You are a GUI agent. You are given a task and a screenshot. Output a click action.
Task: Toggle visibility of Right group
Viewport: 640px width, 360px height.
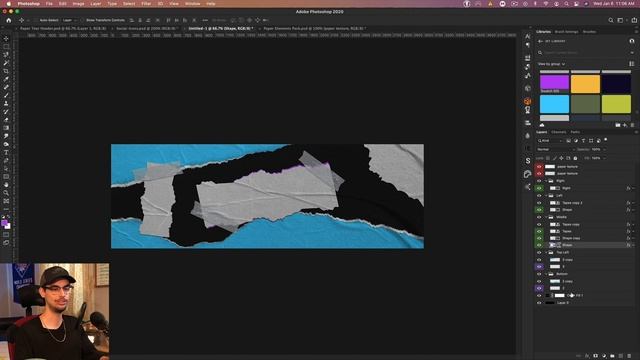point(539,181)
